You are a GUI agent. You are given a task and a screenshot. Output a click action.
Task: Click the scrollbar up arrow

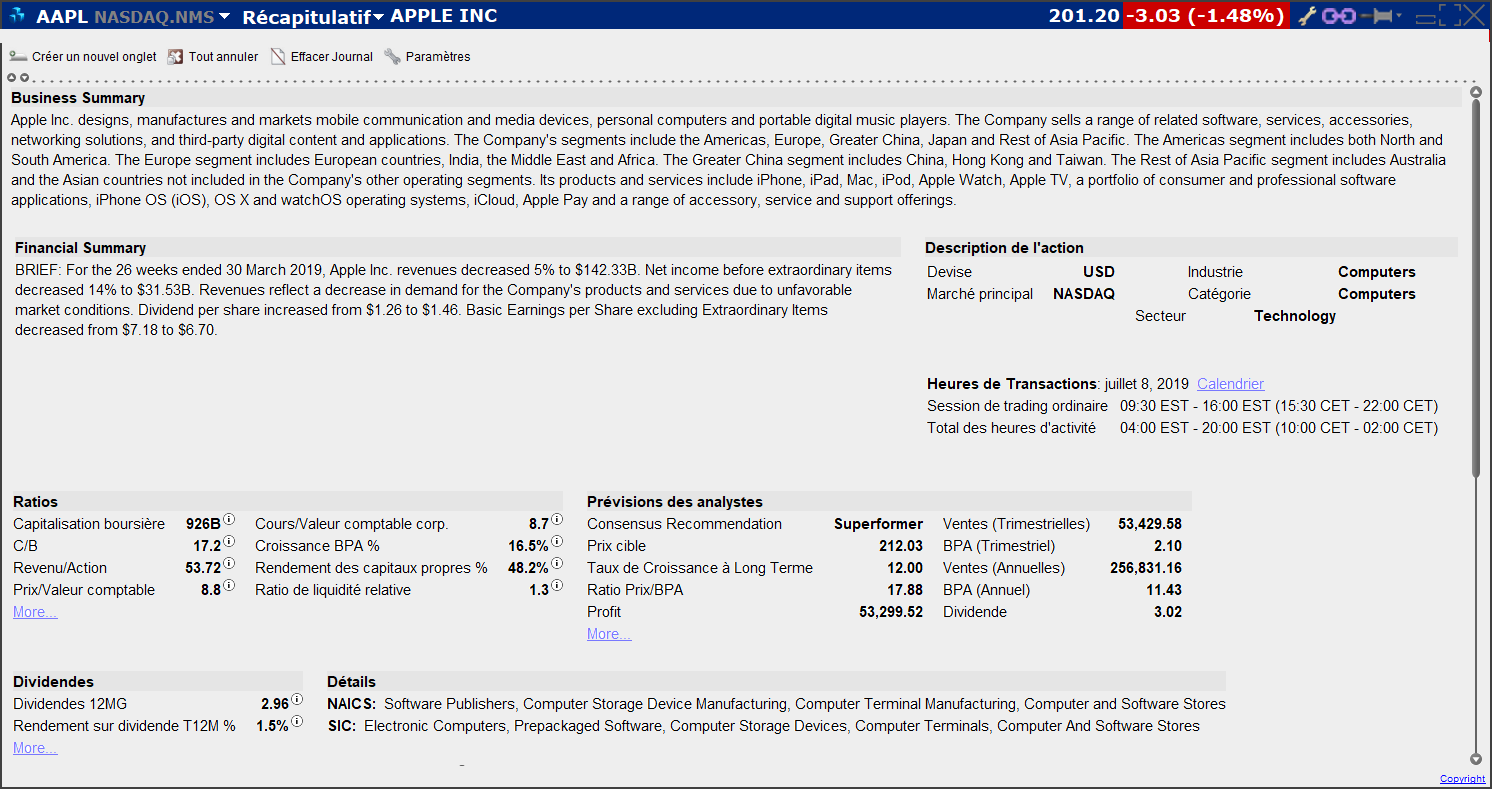(x=1476, y=92)
